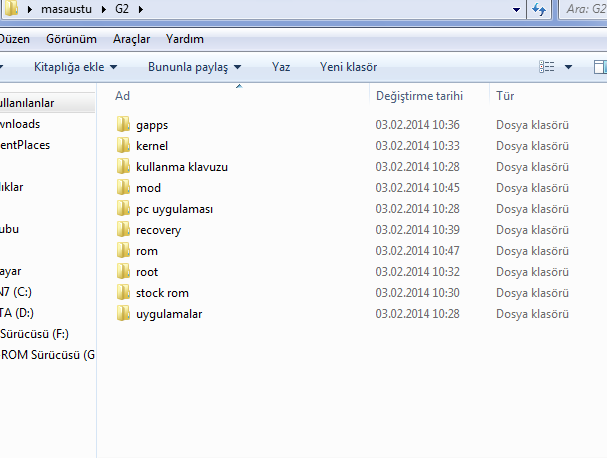
Task: Click the uygulamalar folder name
Action: click(x=169, y=314)
